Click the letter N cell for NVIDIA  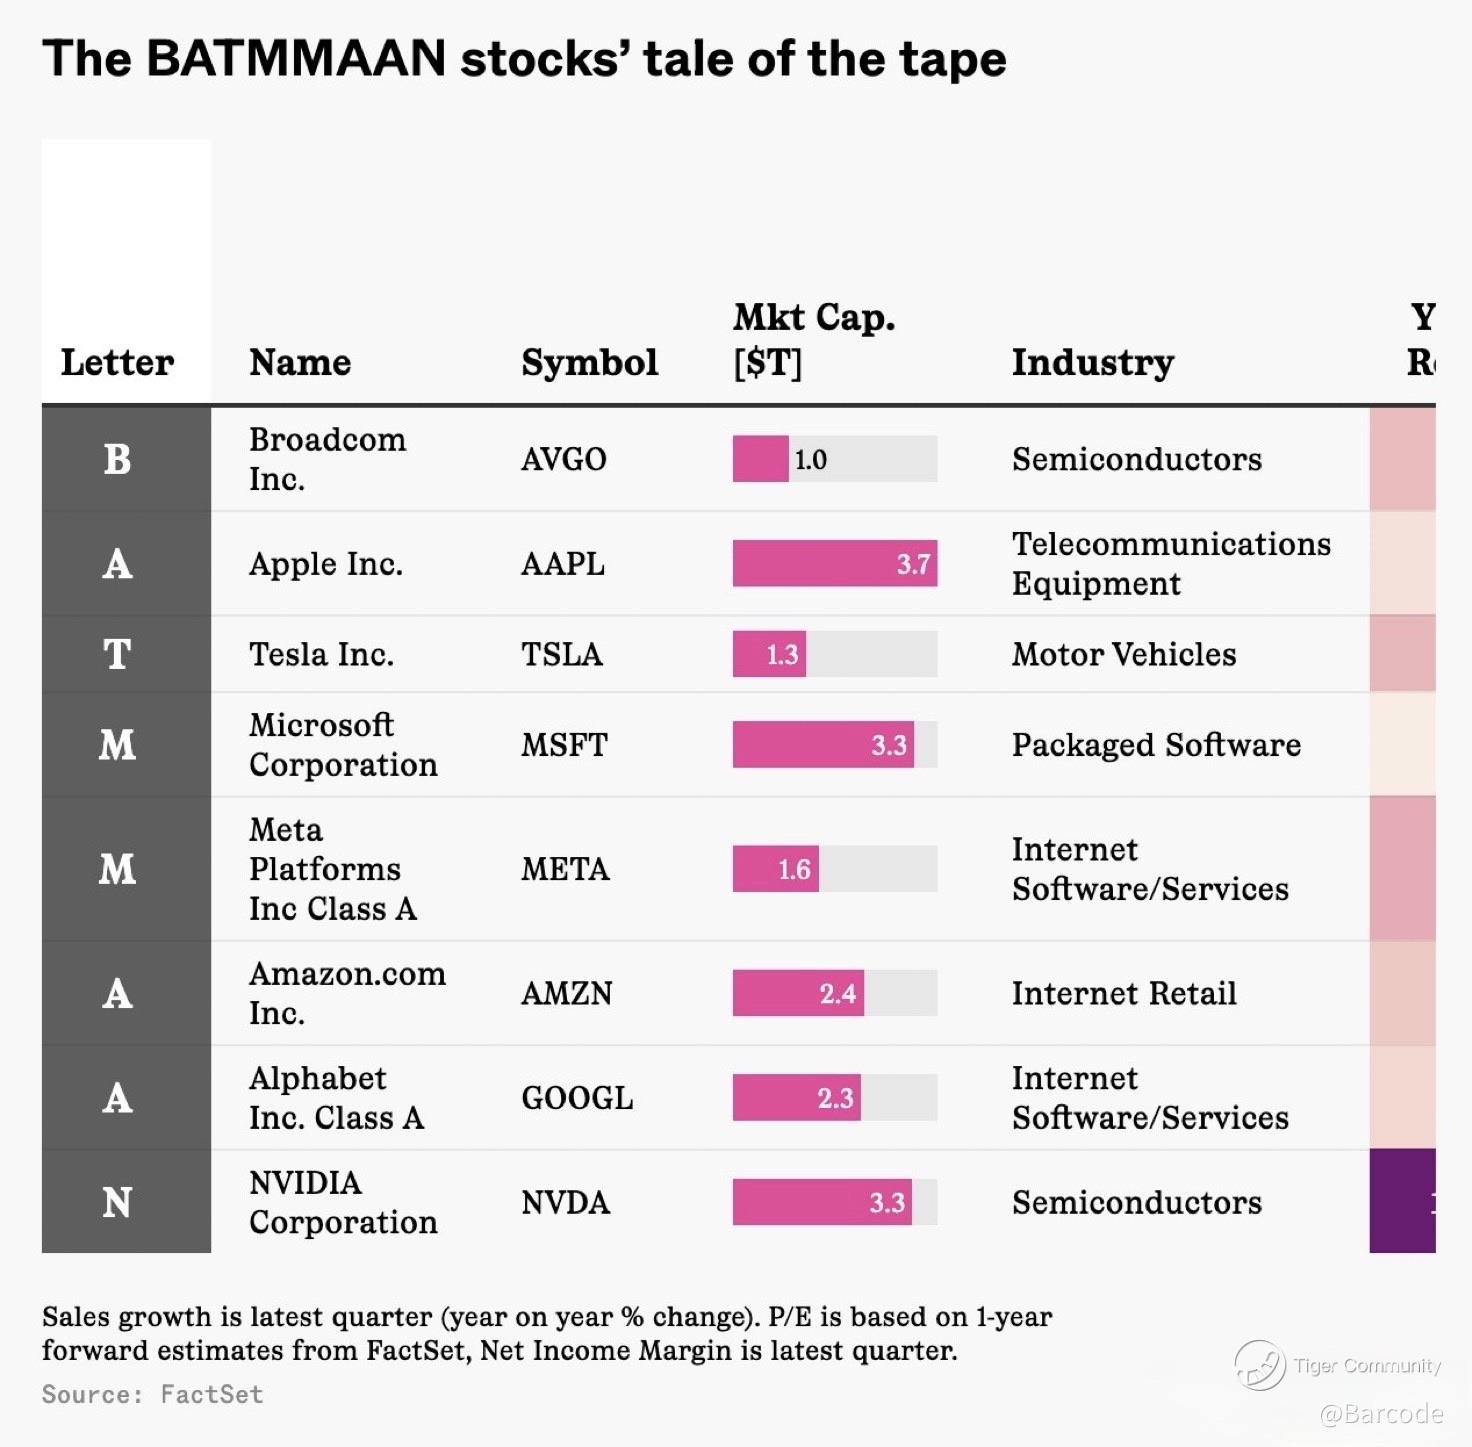click(117, 1201)
